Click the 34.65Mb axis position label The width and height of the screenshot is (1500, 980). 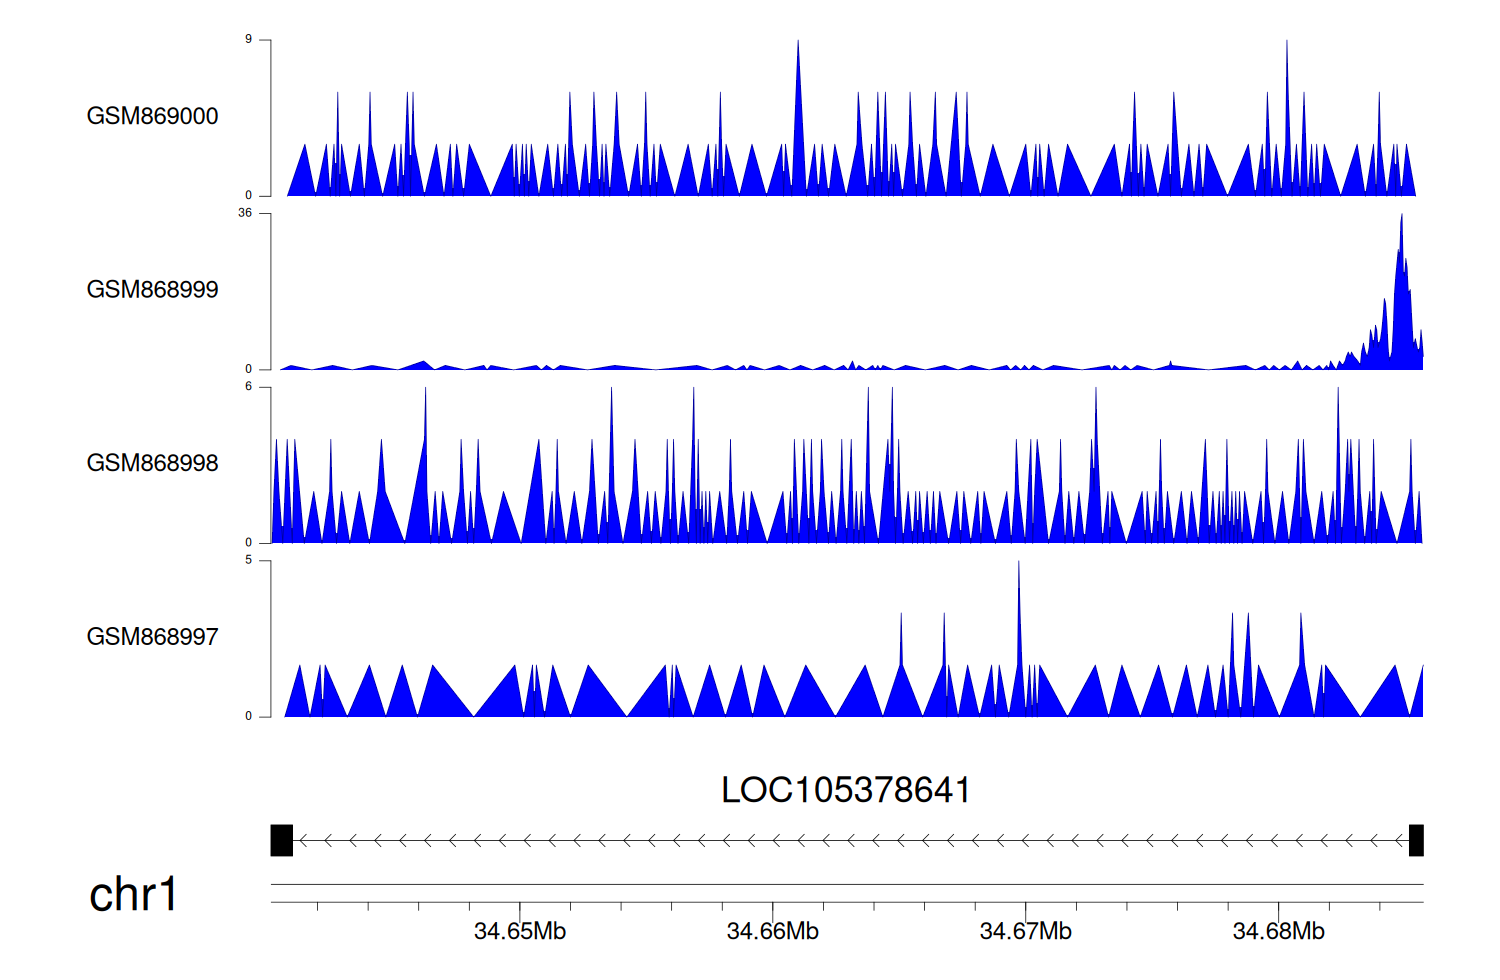pos(520,931)
